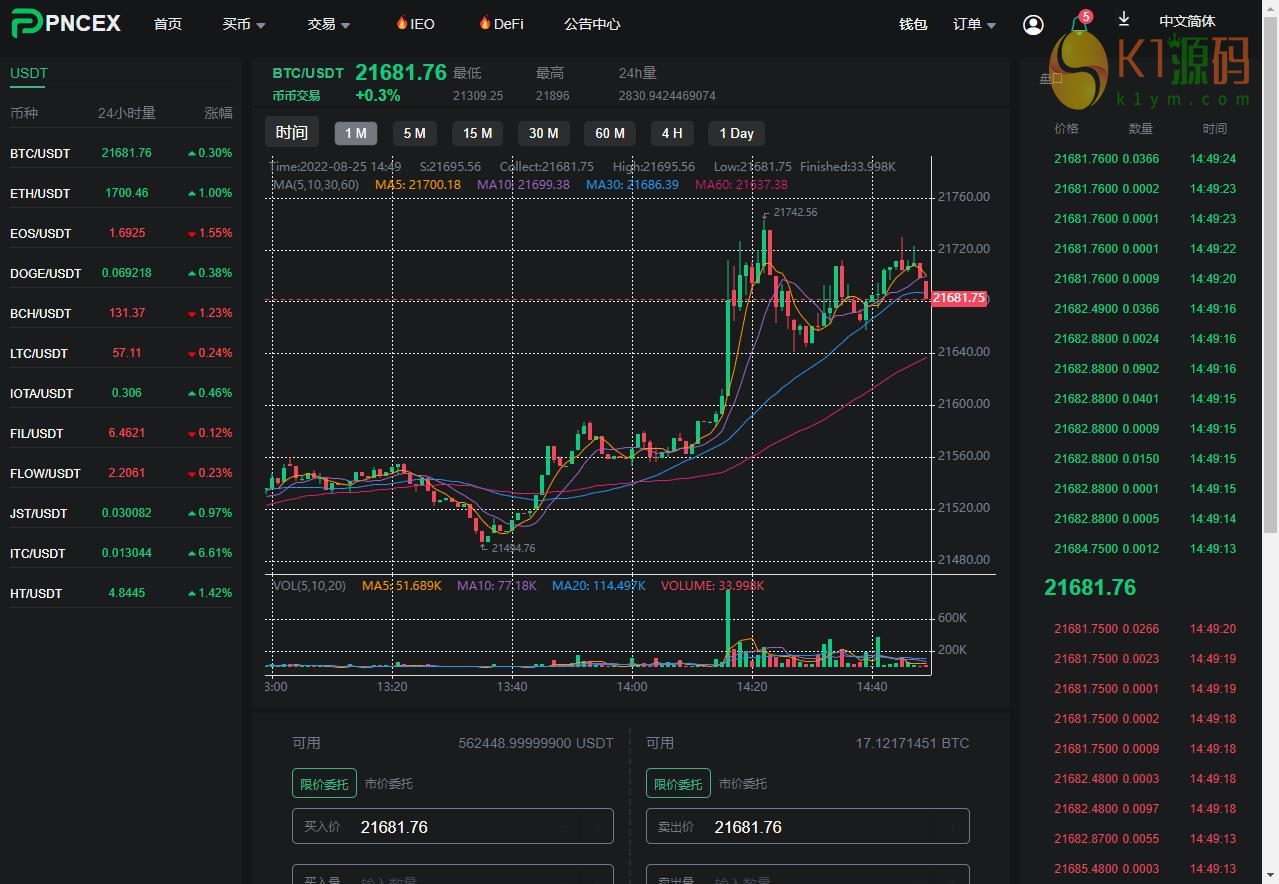
Task: Select the USDT market tab
Action: pyautogui.click(x=29, y=73)
